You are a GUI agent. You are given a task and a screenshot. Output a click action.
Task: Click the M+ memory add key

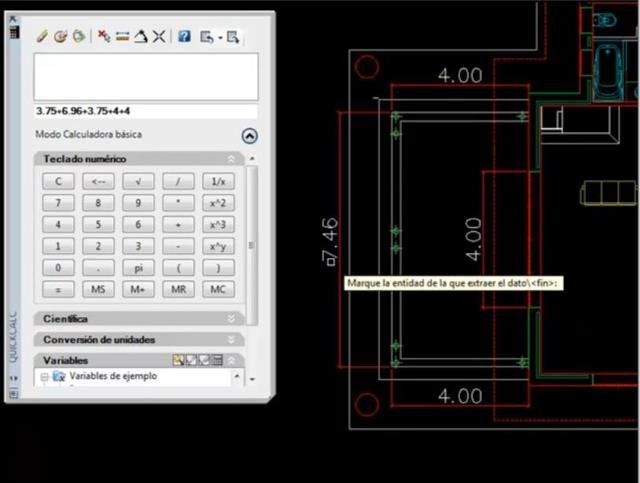(138, 289)
